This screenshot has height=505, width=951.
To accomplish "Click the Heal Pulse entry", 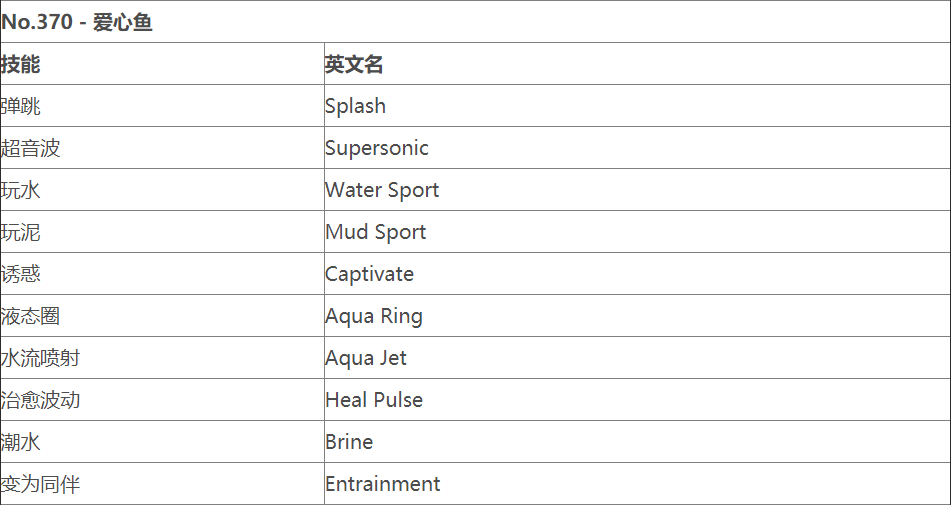I will coord(374,400).
